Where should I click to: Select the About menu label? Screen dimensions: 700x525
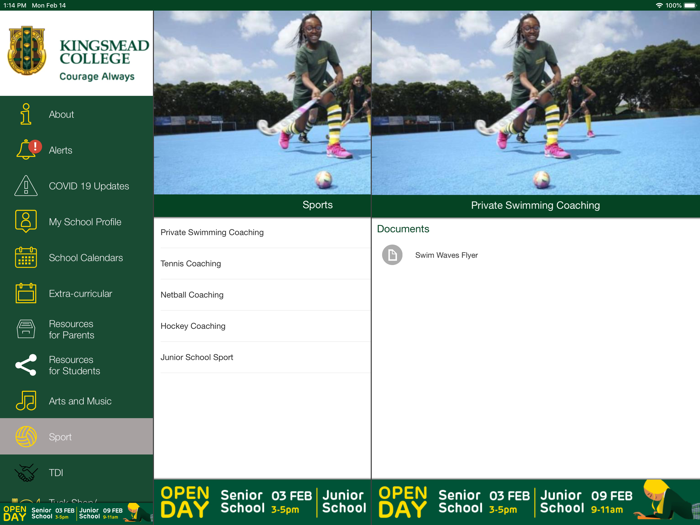point(61,114)
